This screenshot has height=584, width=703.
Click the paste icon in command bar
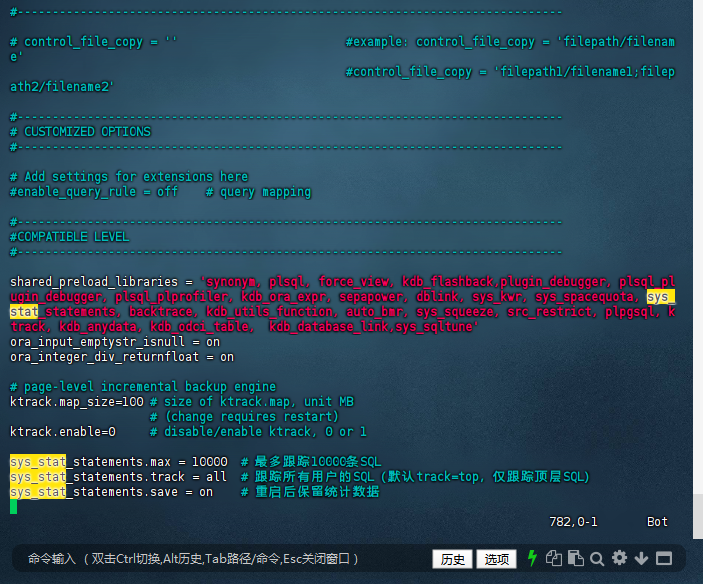pos(576,558)
